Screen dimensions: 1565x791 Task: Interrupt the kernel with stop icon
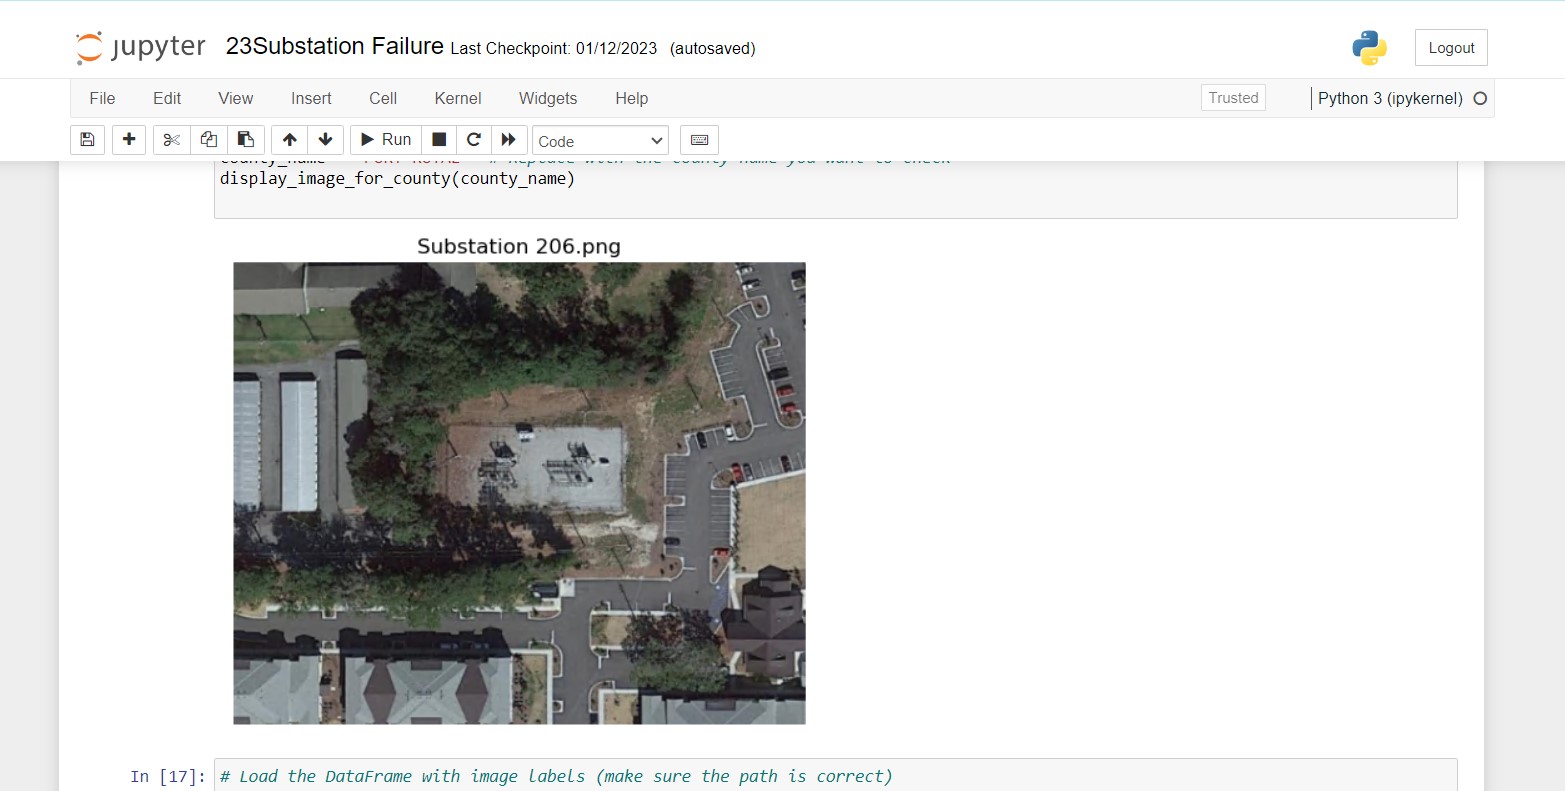pyautogui.click(x=437, y=140)
